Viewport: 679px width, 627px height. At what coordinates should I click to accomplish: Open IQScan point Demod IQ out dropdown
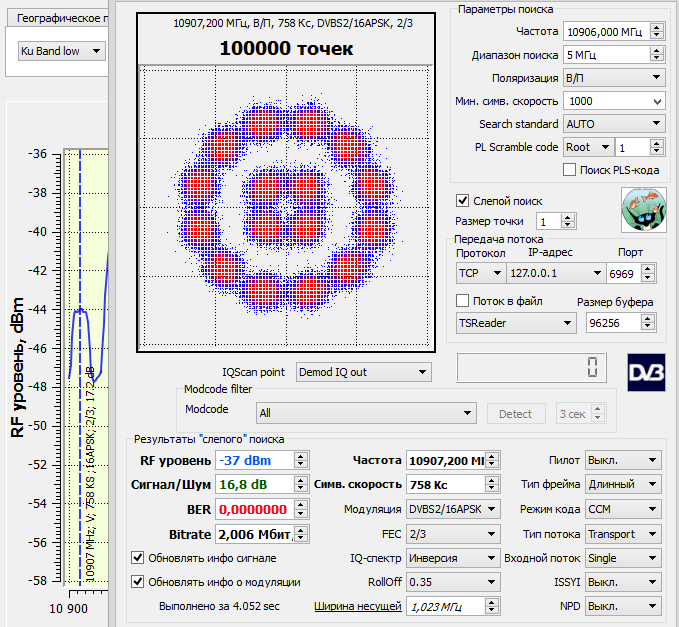pos(363,372)
